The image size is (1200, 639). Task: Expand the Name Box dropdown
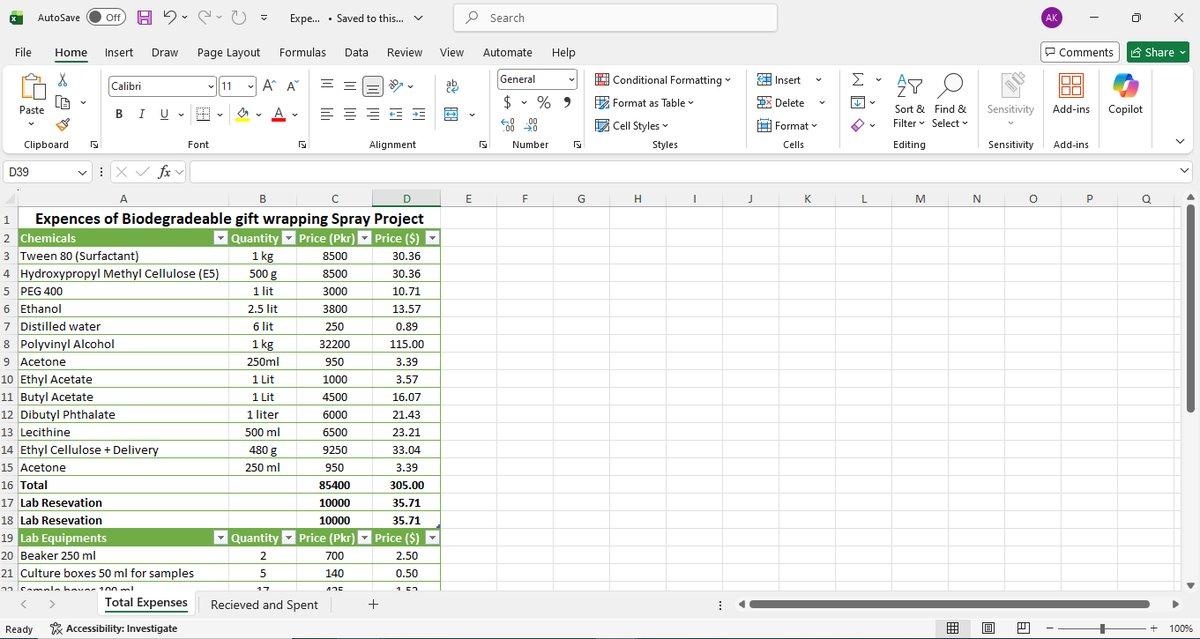coord(83,172)
